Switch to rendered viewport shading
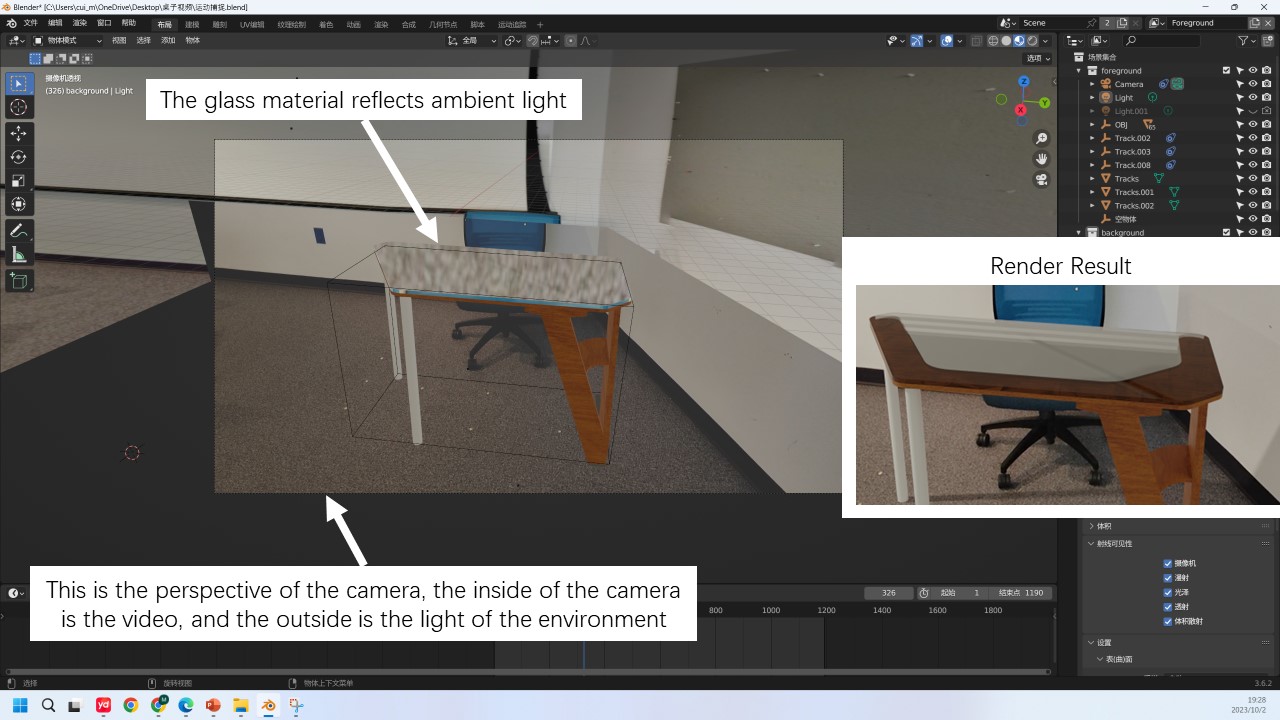The image size is (1280, 720). coord(1032,41)
